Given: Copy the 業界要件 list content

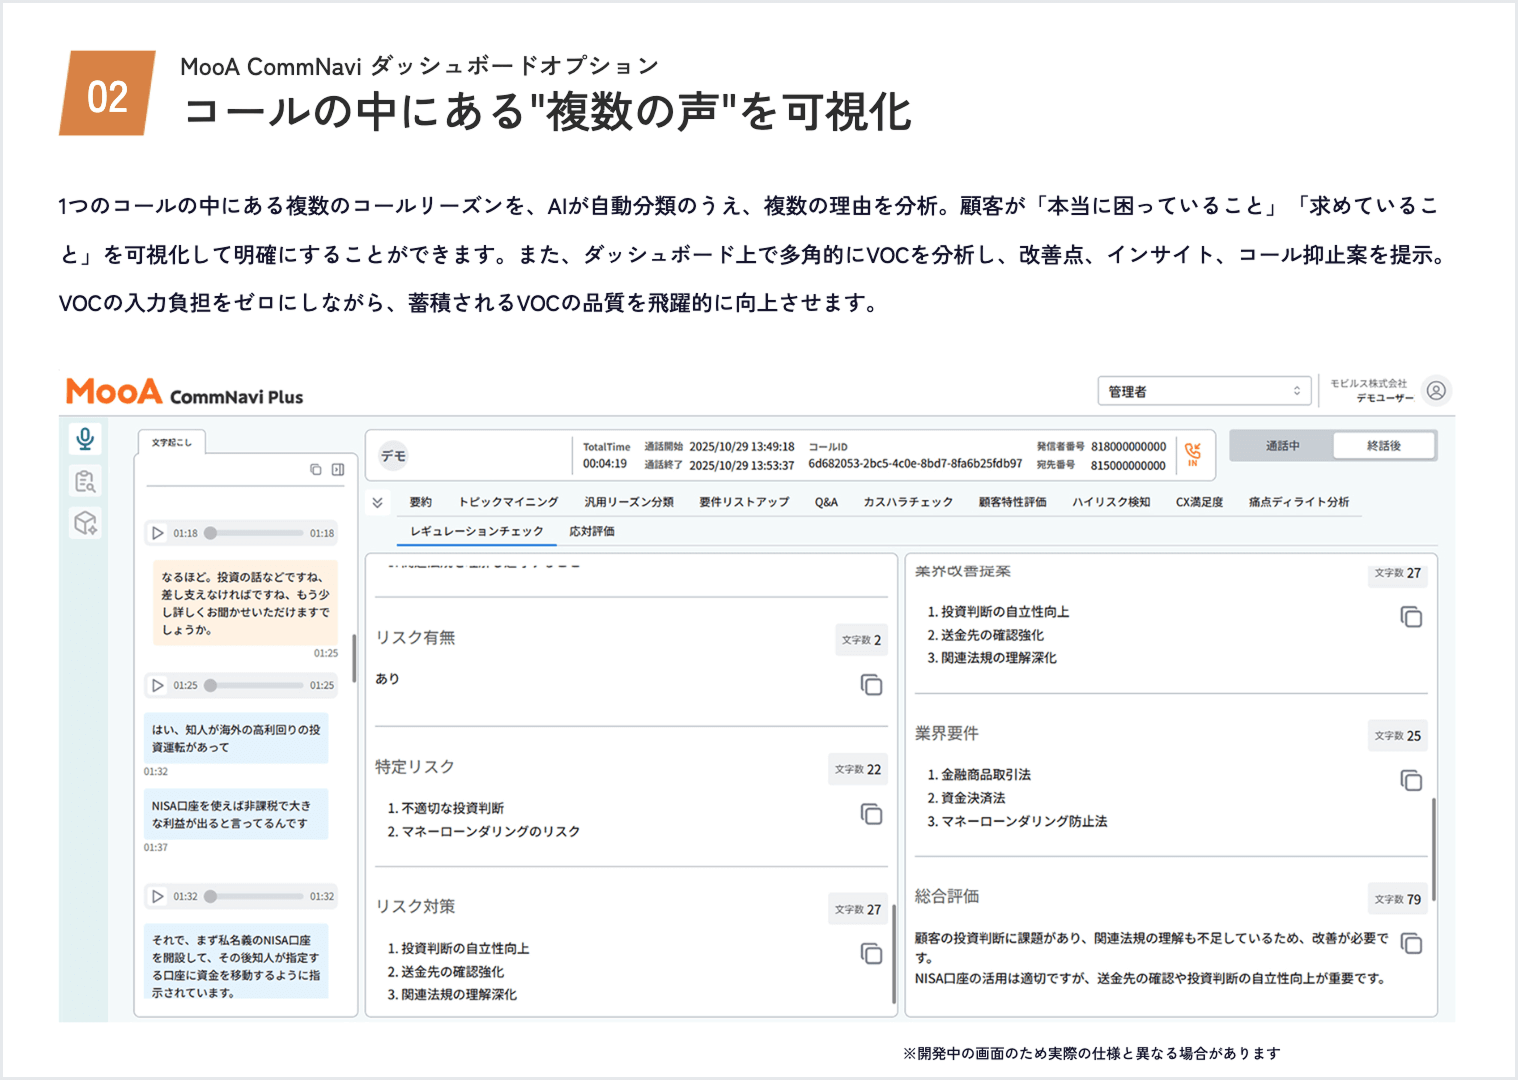Looking at the screenshot, I should click(1411, 780).
